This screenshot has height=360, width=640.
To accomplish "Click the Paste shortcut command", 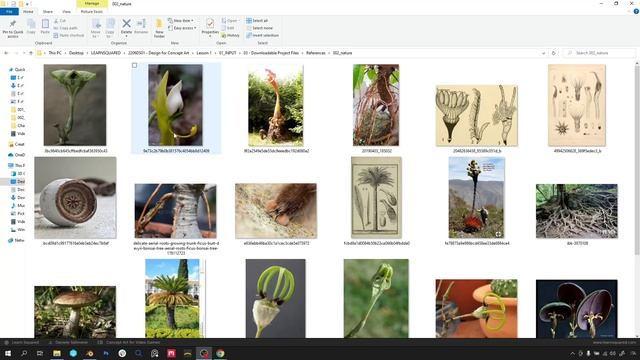I will click(69, 36).
